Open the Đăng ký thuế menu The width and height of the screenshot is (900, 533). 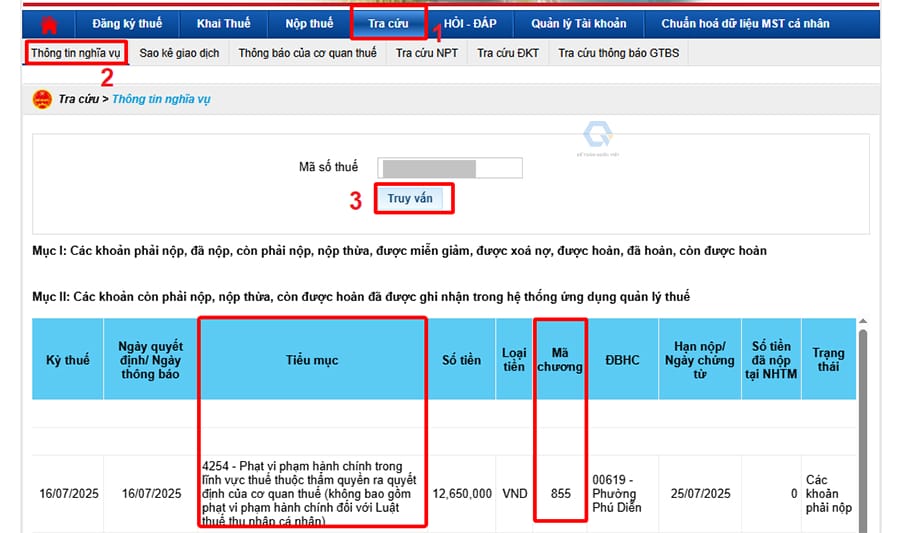(x=127, y=24)
